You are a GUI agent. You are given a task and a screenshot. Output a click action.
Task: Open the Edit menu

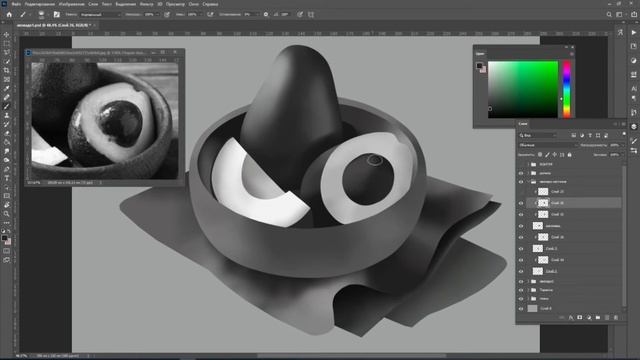tap(40, 4)
